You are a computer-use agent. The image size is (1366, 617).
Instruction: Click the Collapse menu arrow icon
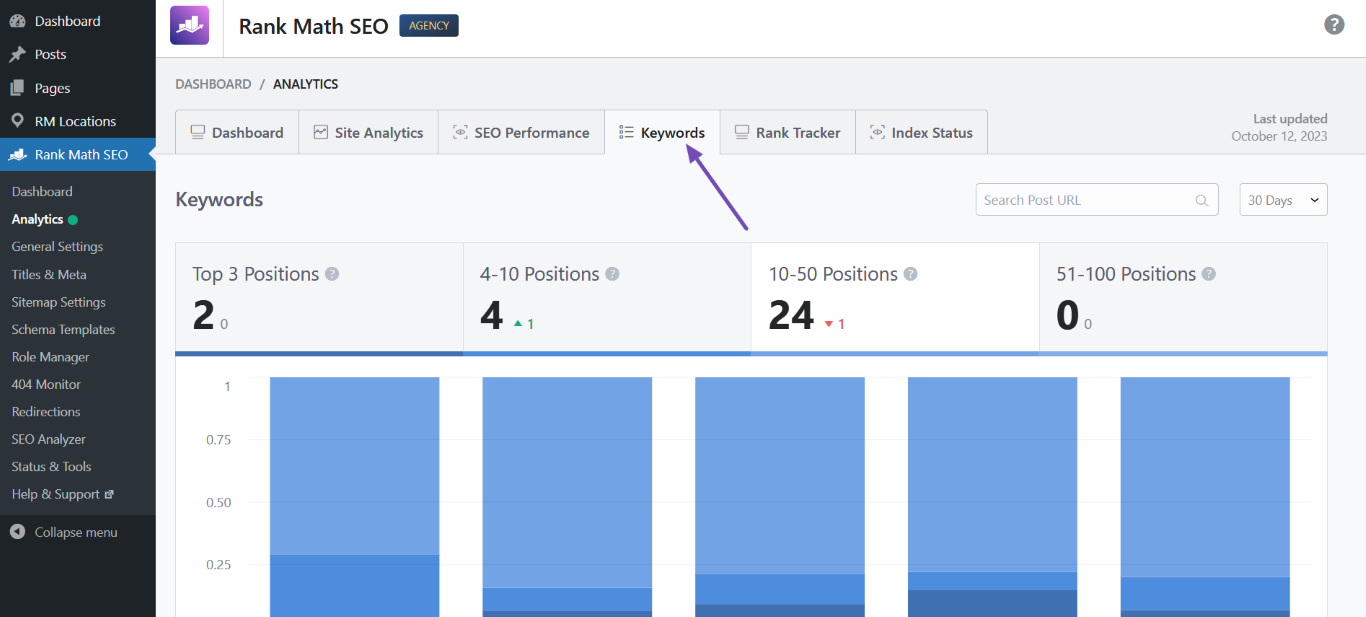pyautogui.click(x=17, y=532)
